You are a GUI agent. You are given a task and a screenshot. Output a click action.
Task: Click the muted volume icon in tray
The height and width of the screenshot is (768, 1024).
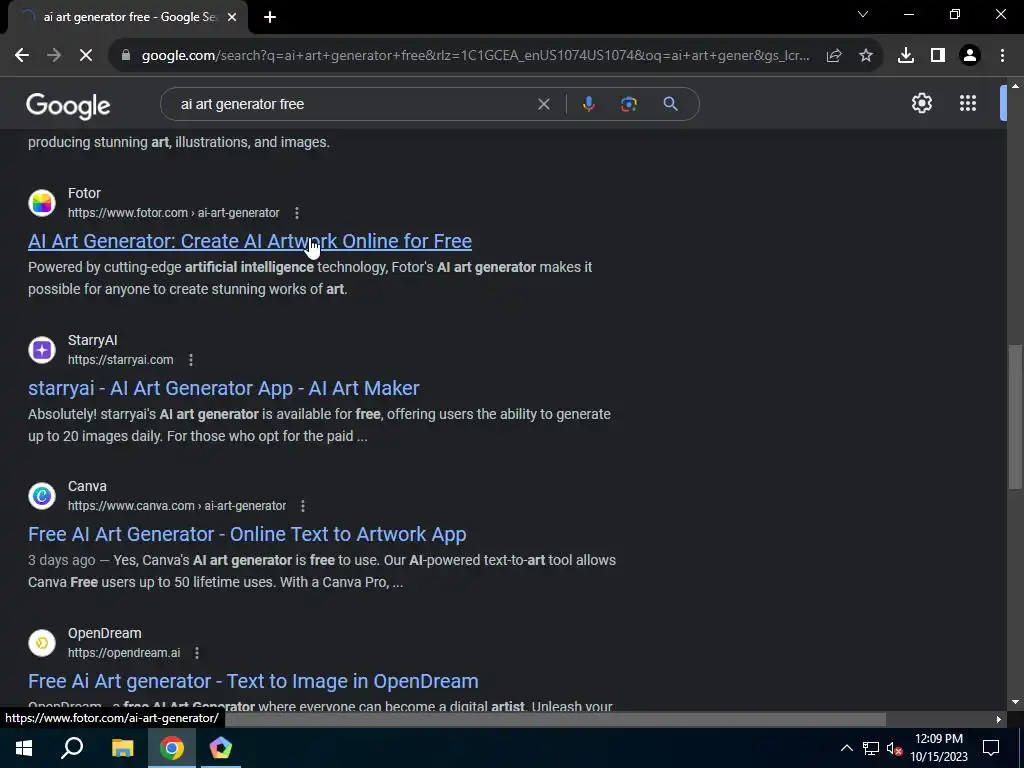pyautogui.click(x=894, y=748)
